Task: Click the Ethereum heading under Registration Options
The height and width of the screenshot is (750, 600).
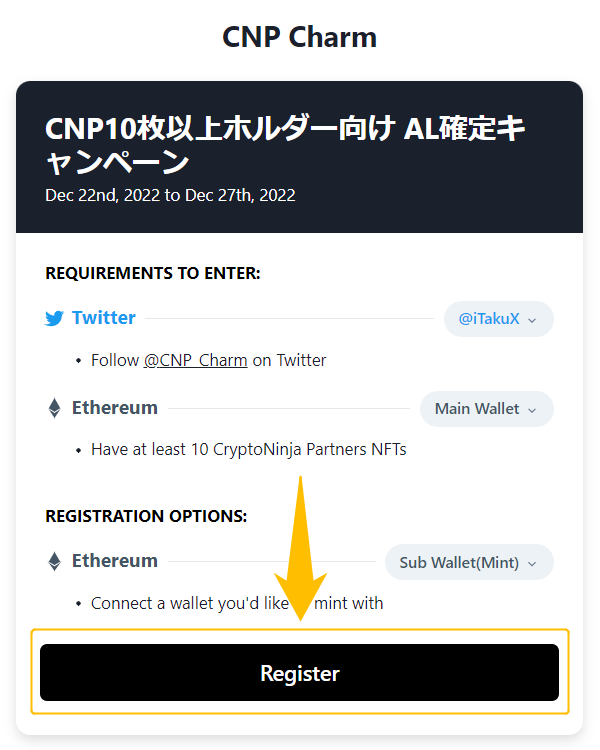Action: coord(115,561)
